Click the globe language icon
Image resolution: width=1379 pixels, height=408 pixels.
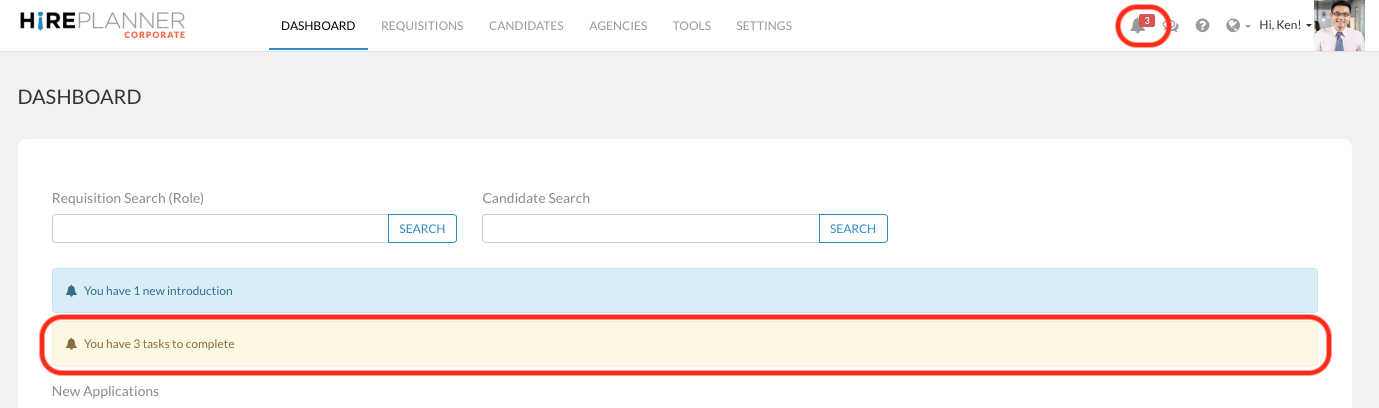pyautogui.click(x=1233, y=26)
